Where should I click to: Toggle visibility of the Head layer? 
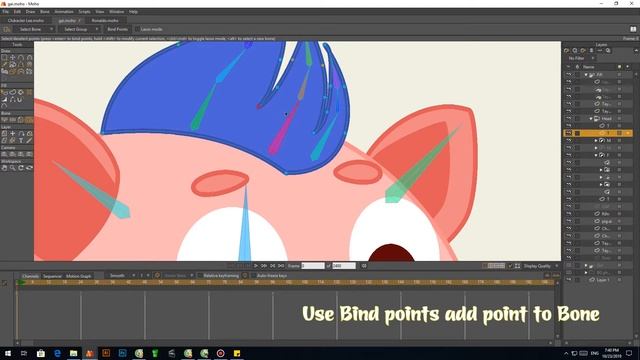pos(569,118)
